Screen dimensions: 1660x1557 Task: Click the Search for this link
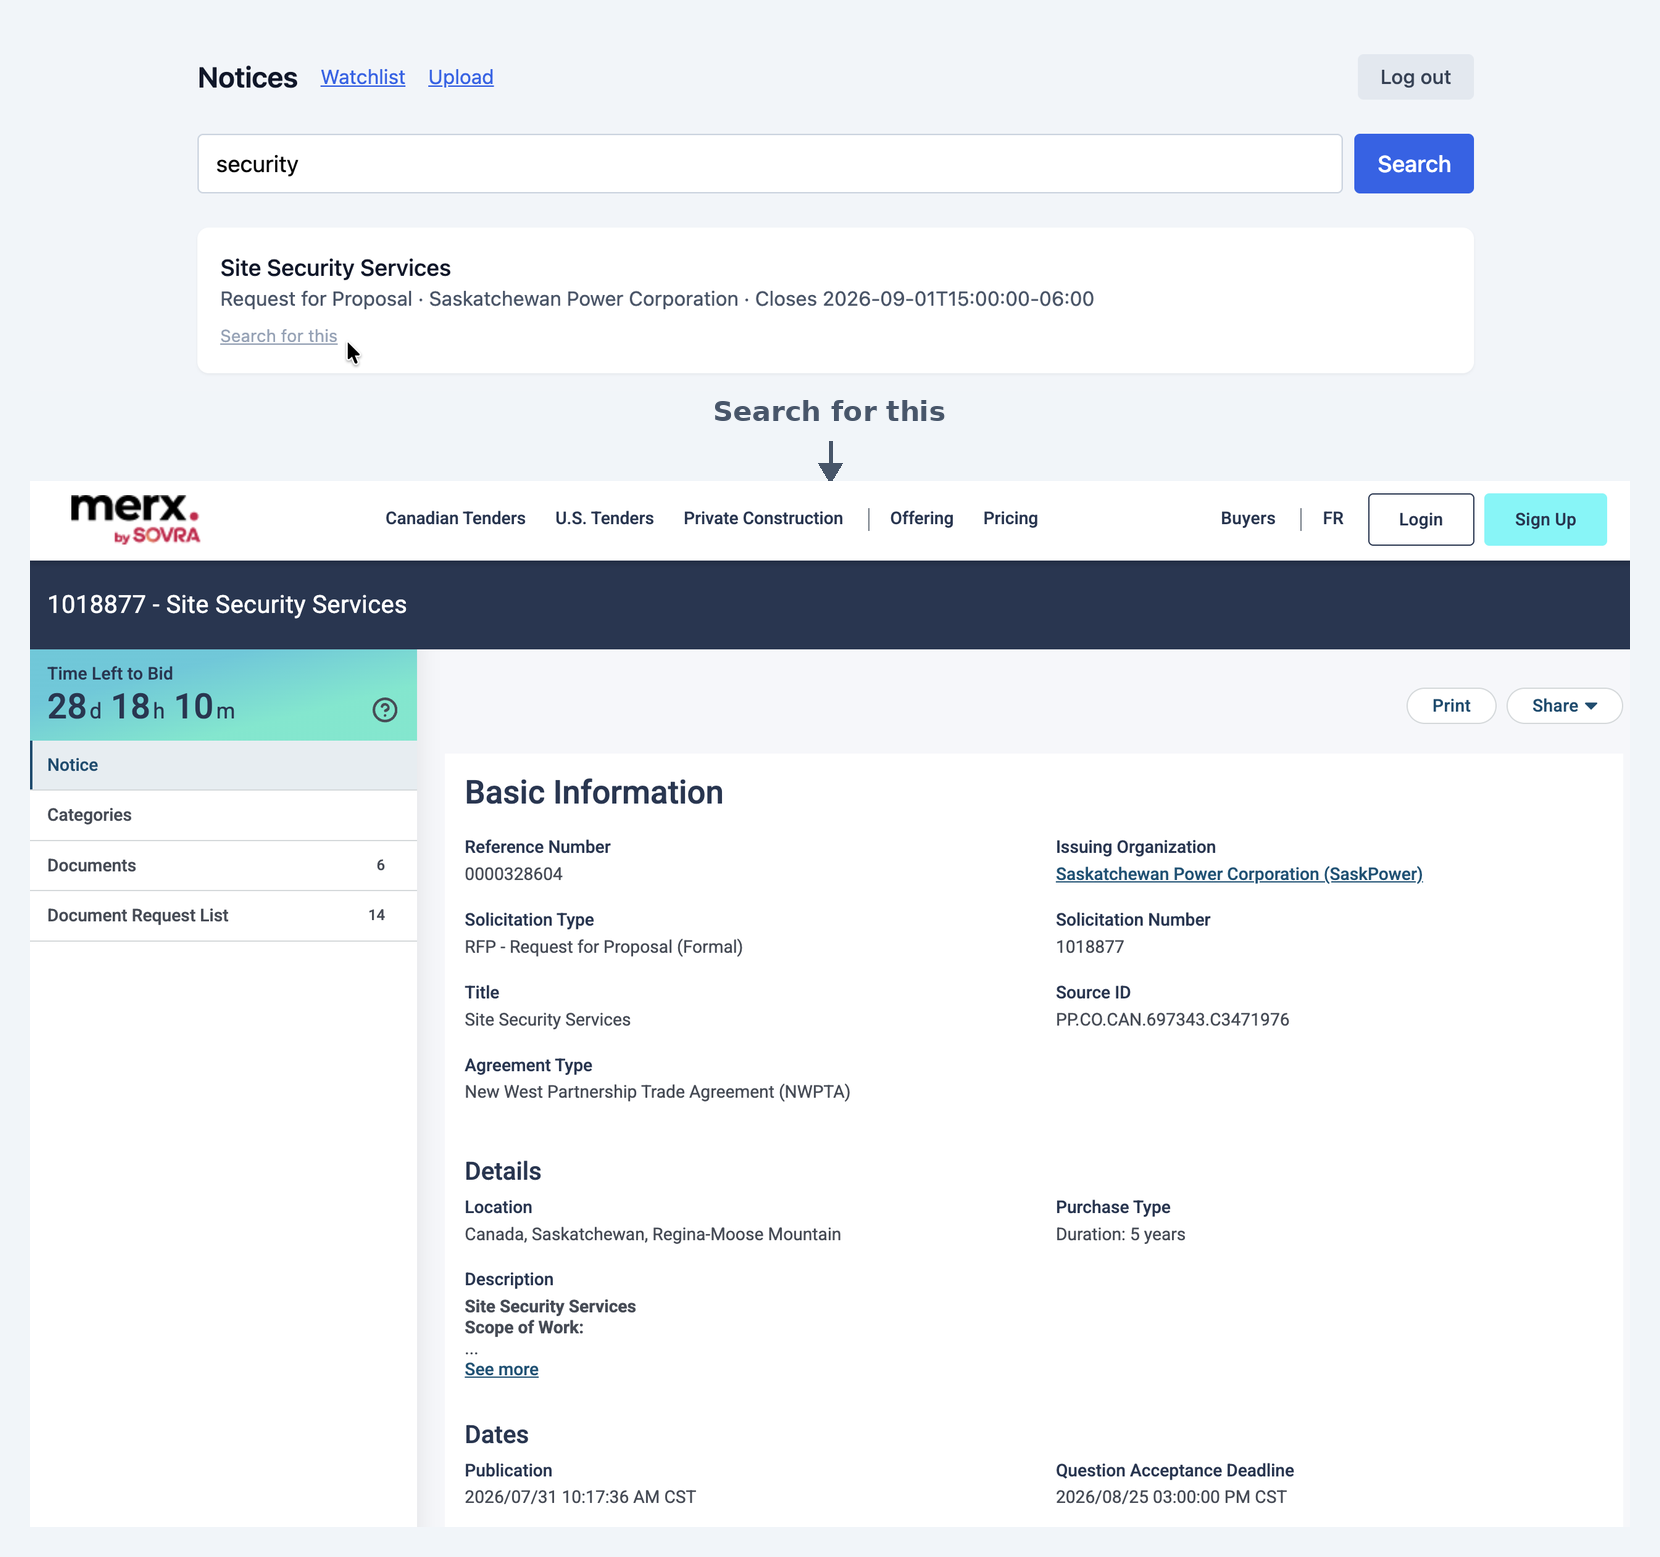coord(279,336)
